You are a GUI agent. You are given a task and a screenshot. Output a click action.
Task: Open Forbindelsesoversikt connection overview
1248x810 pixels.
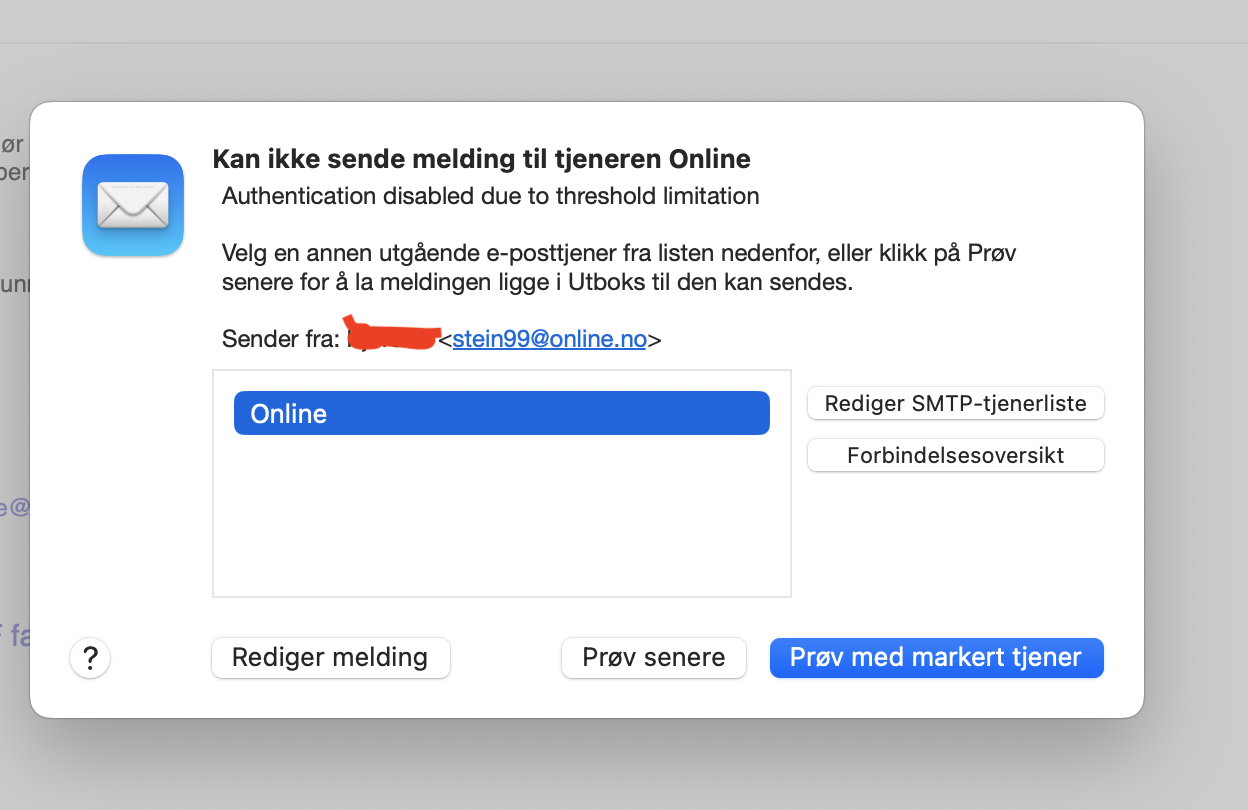point(955,456)
